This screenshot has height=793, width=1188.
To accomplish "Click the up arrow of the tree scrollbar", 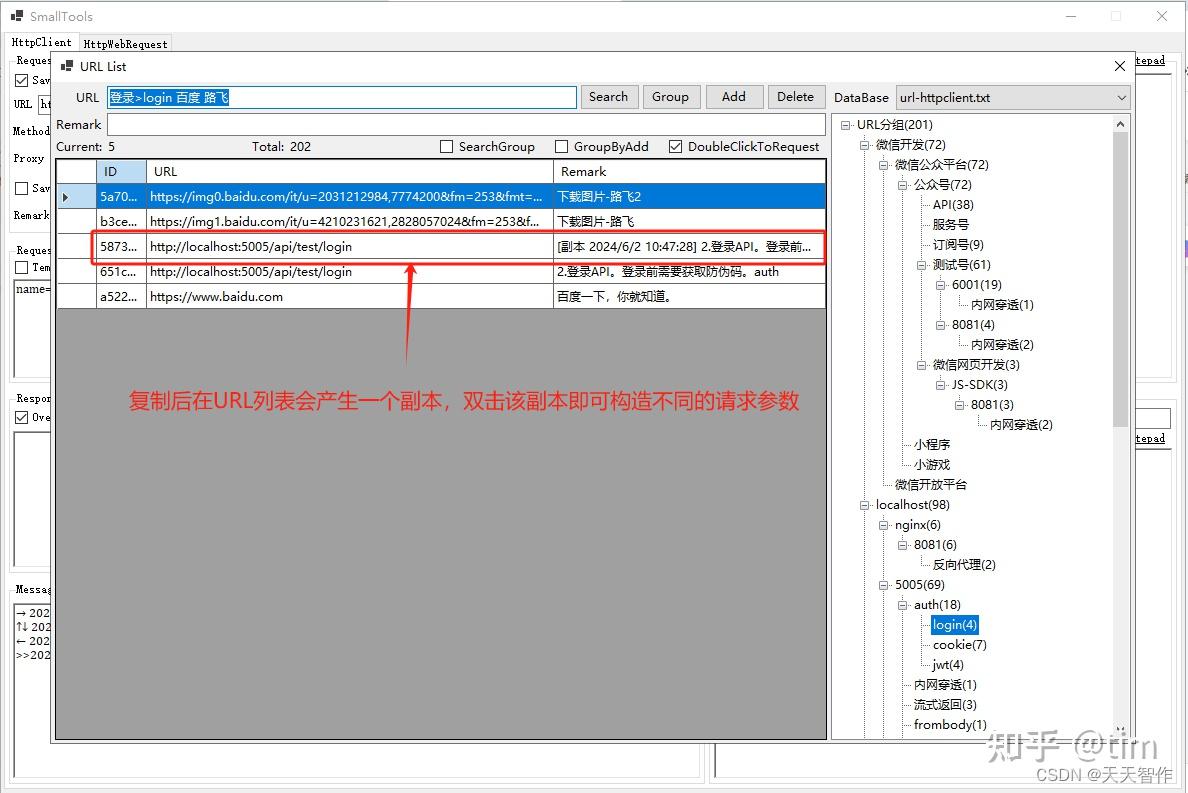I will (x=1121, y=124).
